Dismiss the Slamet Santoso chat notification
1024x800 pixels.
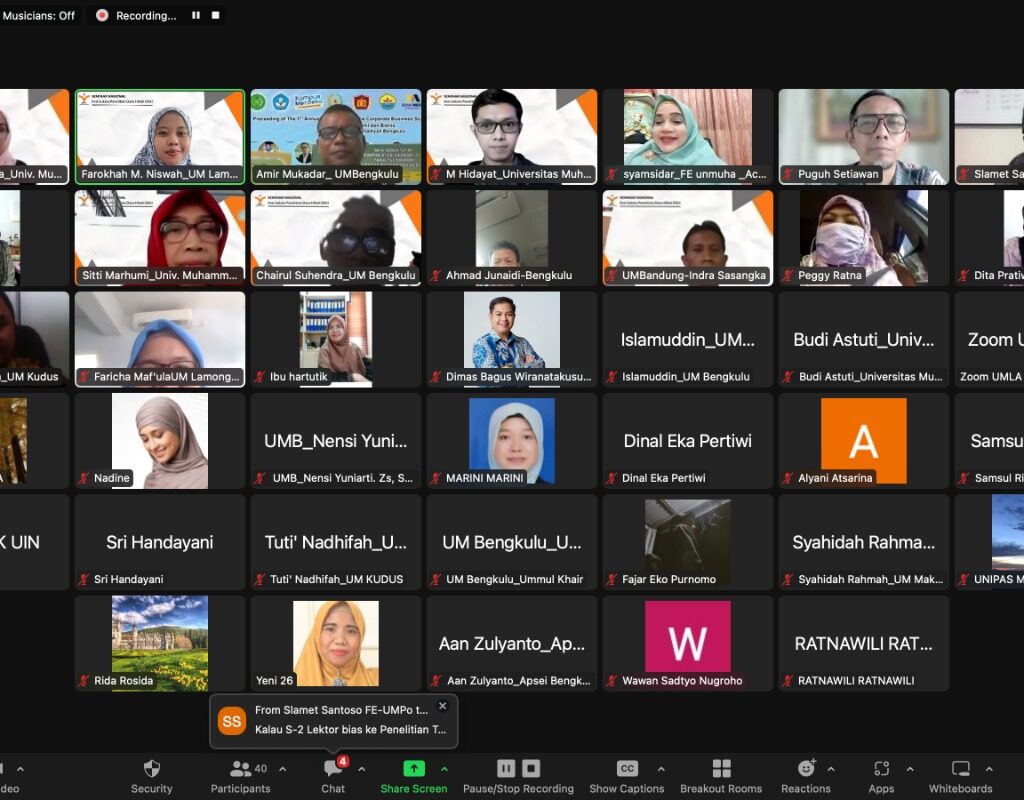coord(442,706)
